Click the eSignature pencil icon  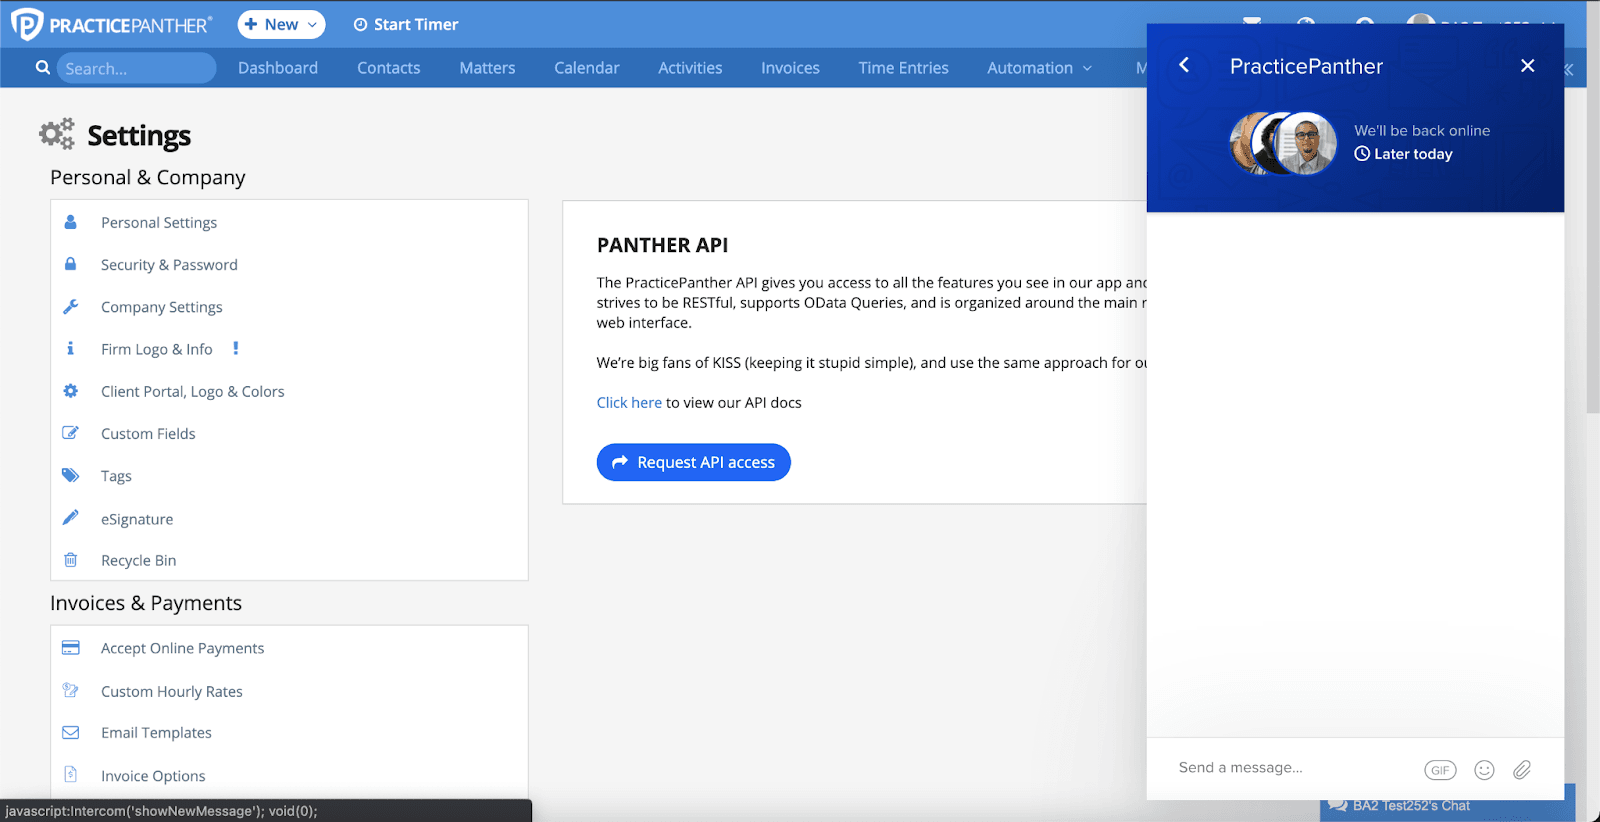click(70, 518)
